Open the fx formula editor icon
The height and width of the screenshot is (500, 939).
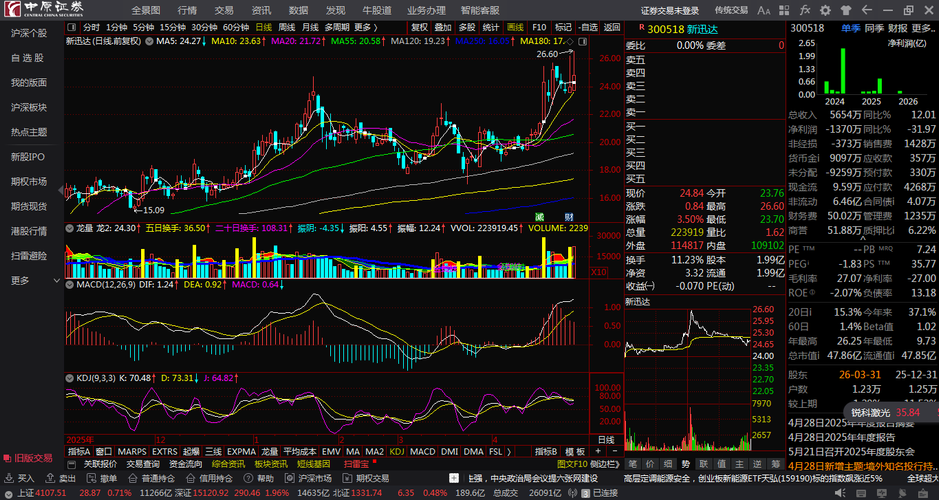pos(804,10)
